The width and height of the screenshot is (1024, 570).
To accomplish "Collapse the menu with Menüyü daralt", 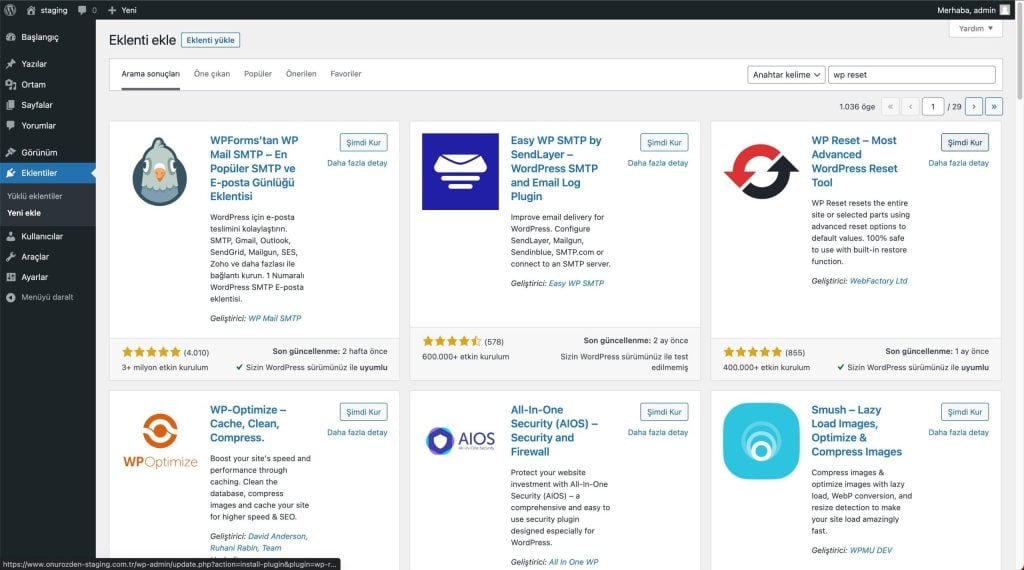I will click(x=48, y=297).
